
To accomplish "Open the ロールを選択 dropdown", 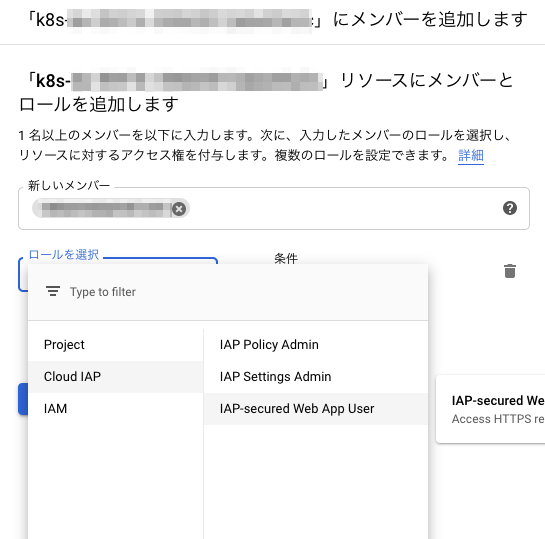I will coord(118,261).
